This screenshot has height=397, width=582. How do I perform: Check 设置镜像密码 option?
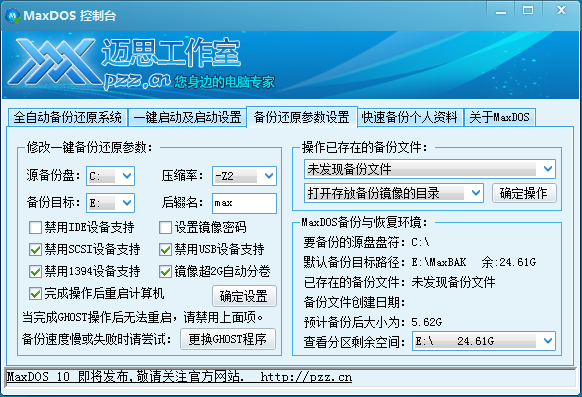(x=166, y=227)
